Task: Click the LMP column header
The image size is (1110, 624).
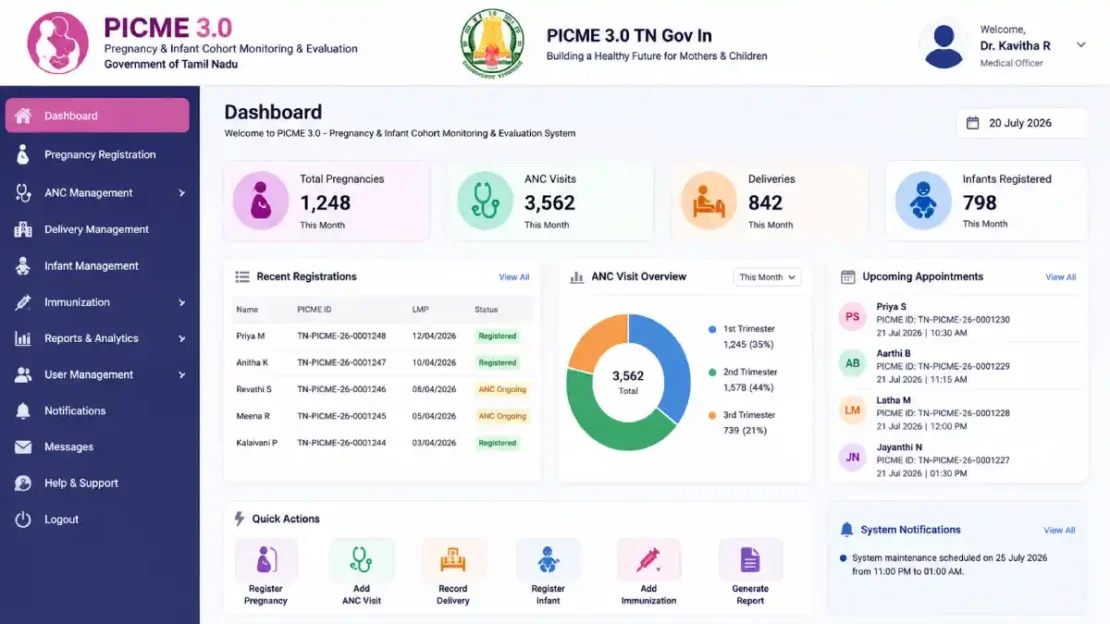Action: pos(420,310)
